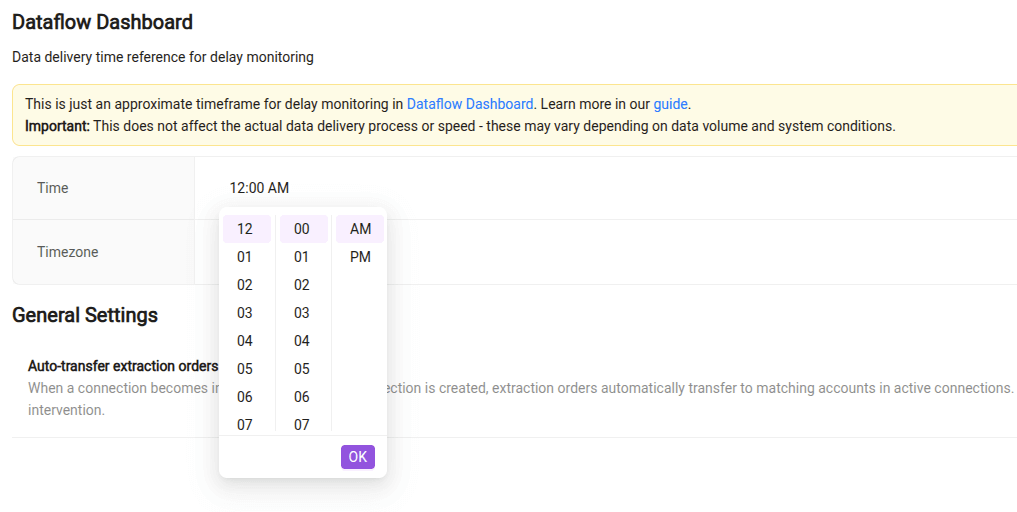
Task: Confirm time with the OK button
Action: point(357,457)
